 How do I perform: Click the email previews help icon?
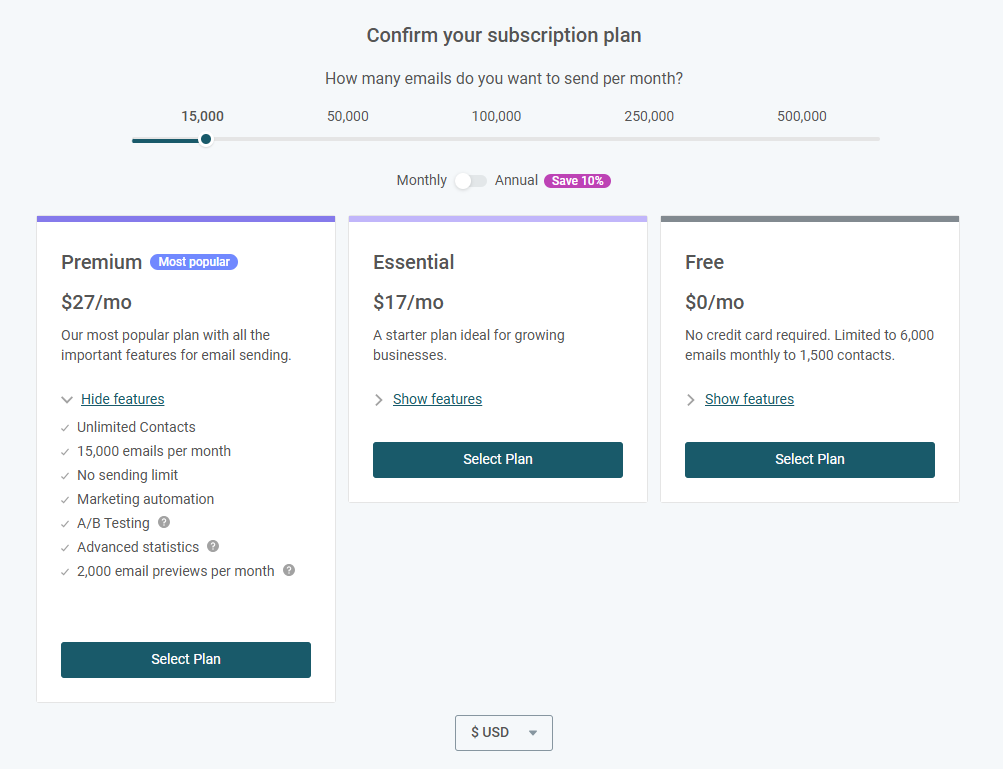(x=289, y=570)
